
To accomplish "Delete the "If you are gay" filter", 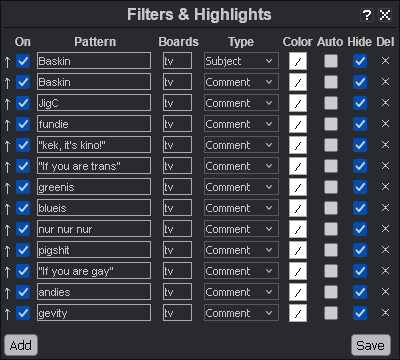I will coord(385,271).
